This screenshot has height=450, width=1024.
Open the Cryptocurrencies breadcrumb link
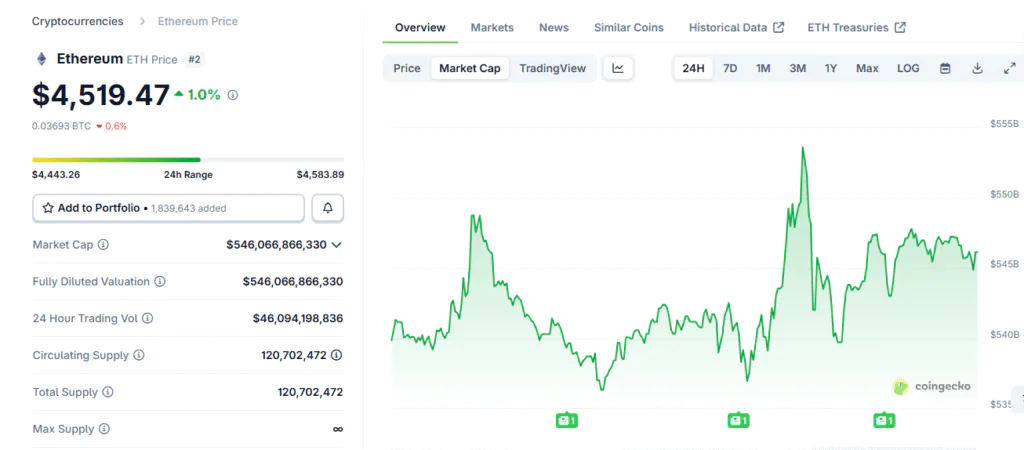[x=78, y=21]
